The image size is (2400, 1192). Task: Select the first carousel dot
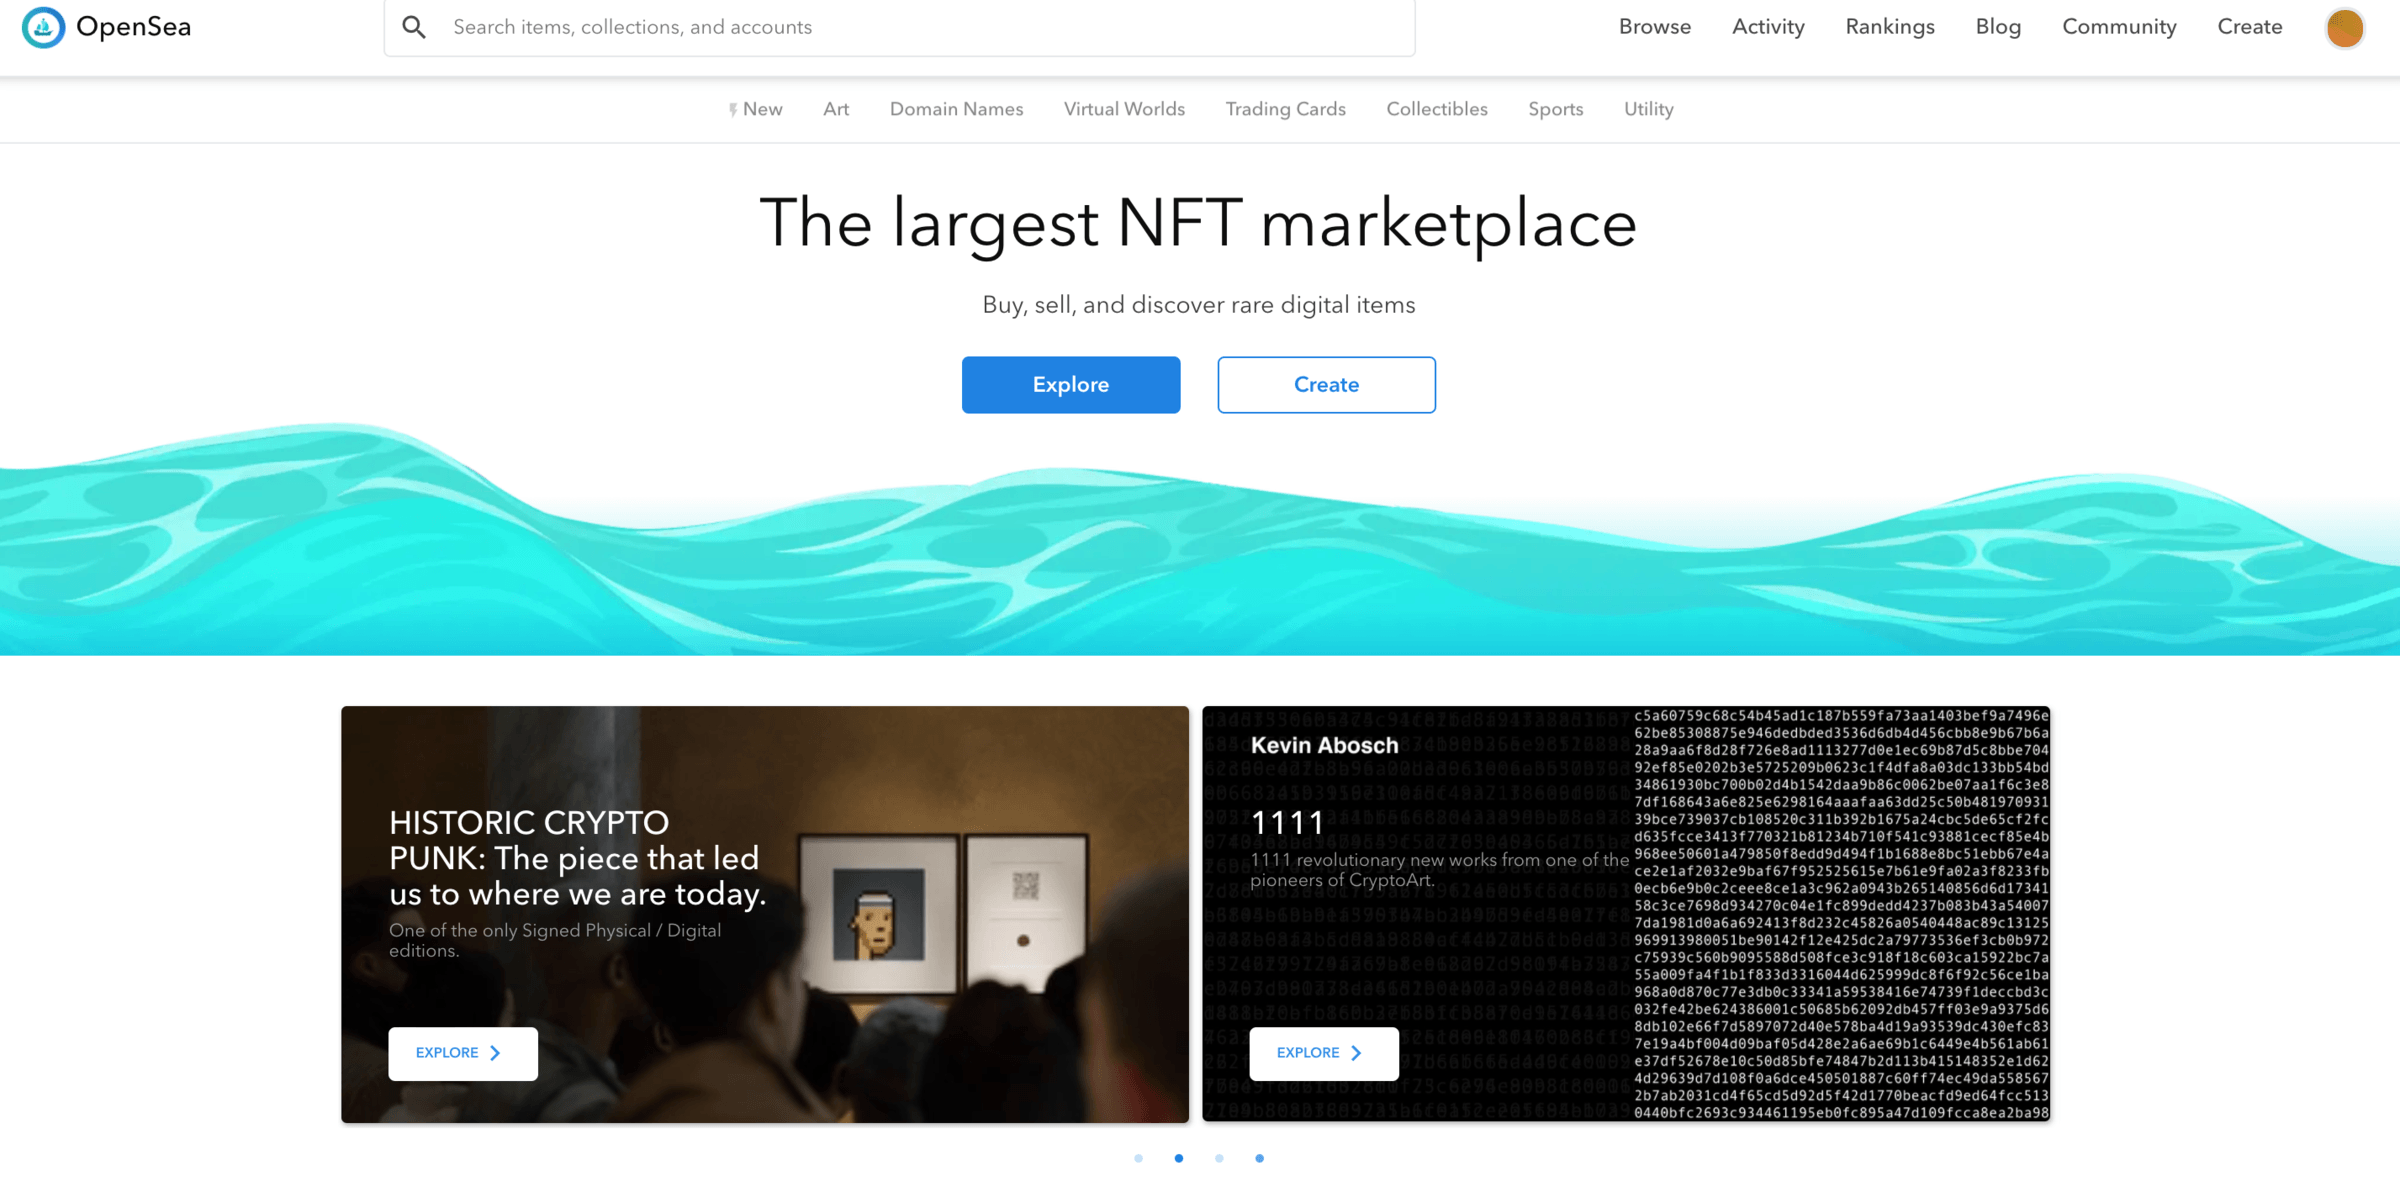pyautogui.click(x=1138, y=1158)
